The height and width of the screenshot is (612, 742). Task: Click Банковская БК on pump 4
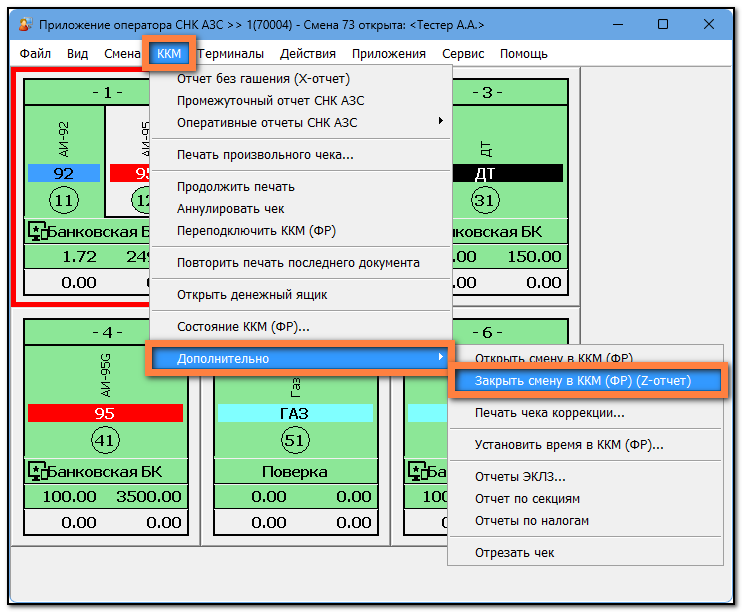pos(105,472)
